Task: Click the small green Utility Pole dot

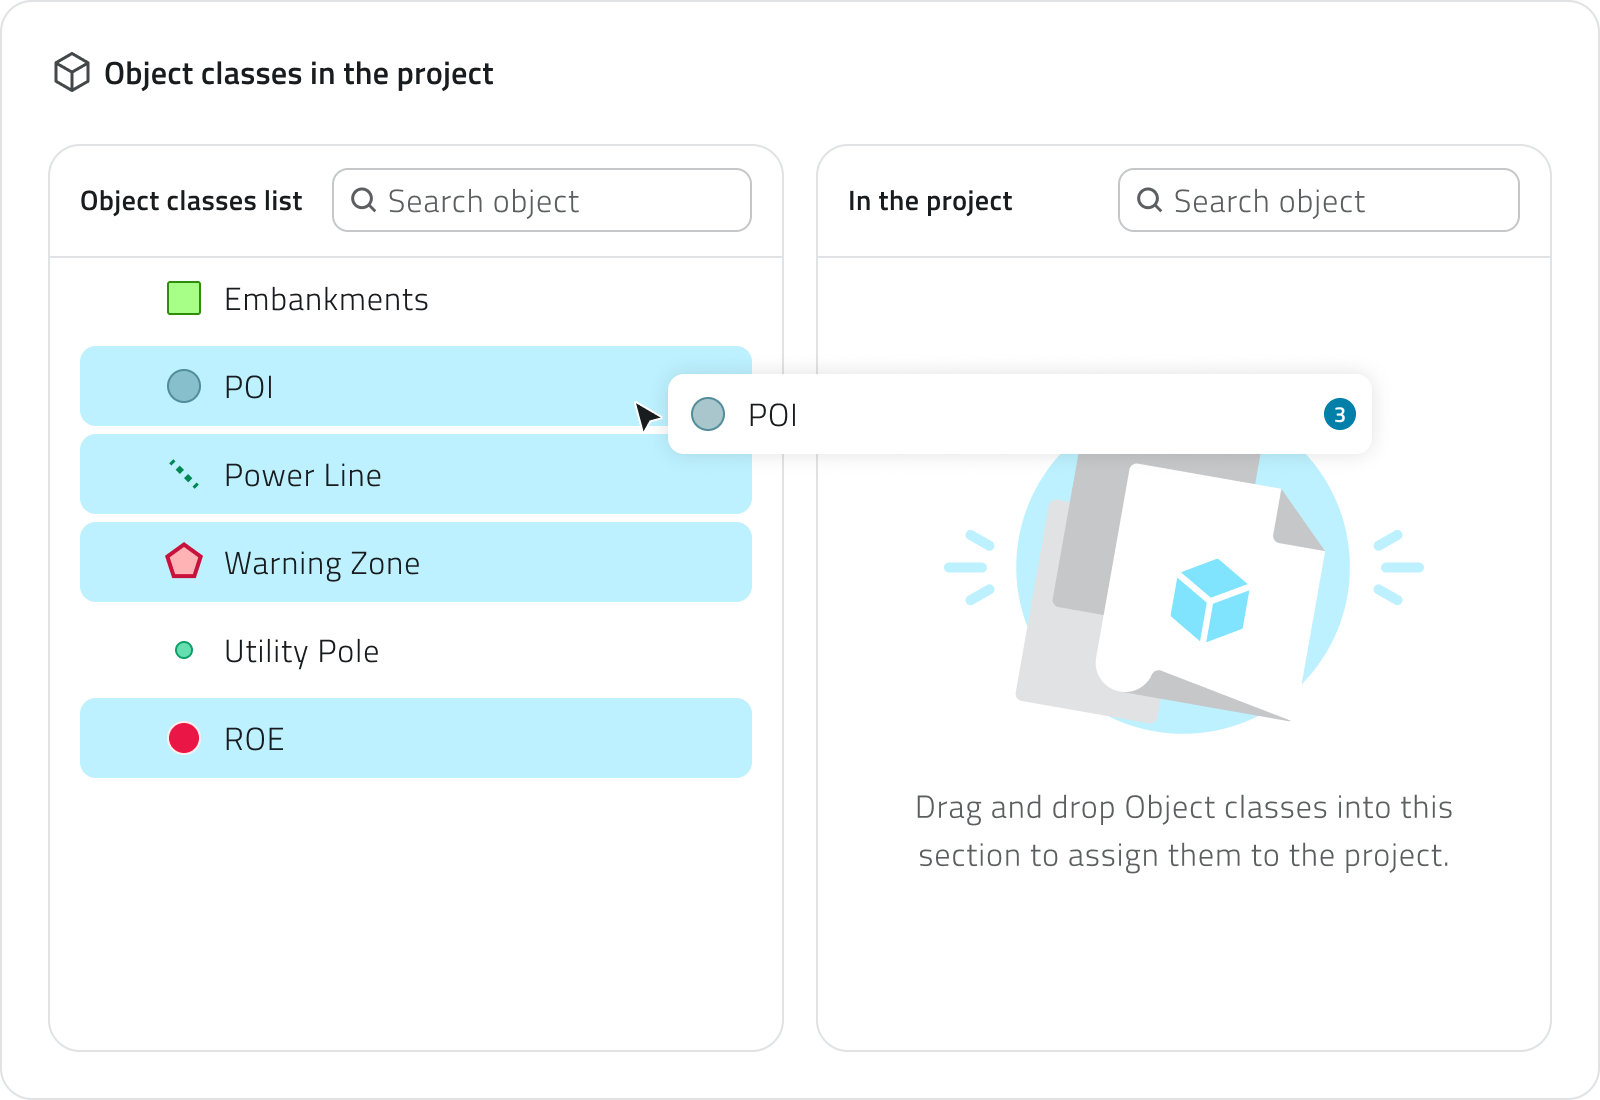Action: coord(184,651)
